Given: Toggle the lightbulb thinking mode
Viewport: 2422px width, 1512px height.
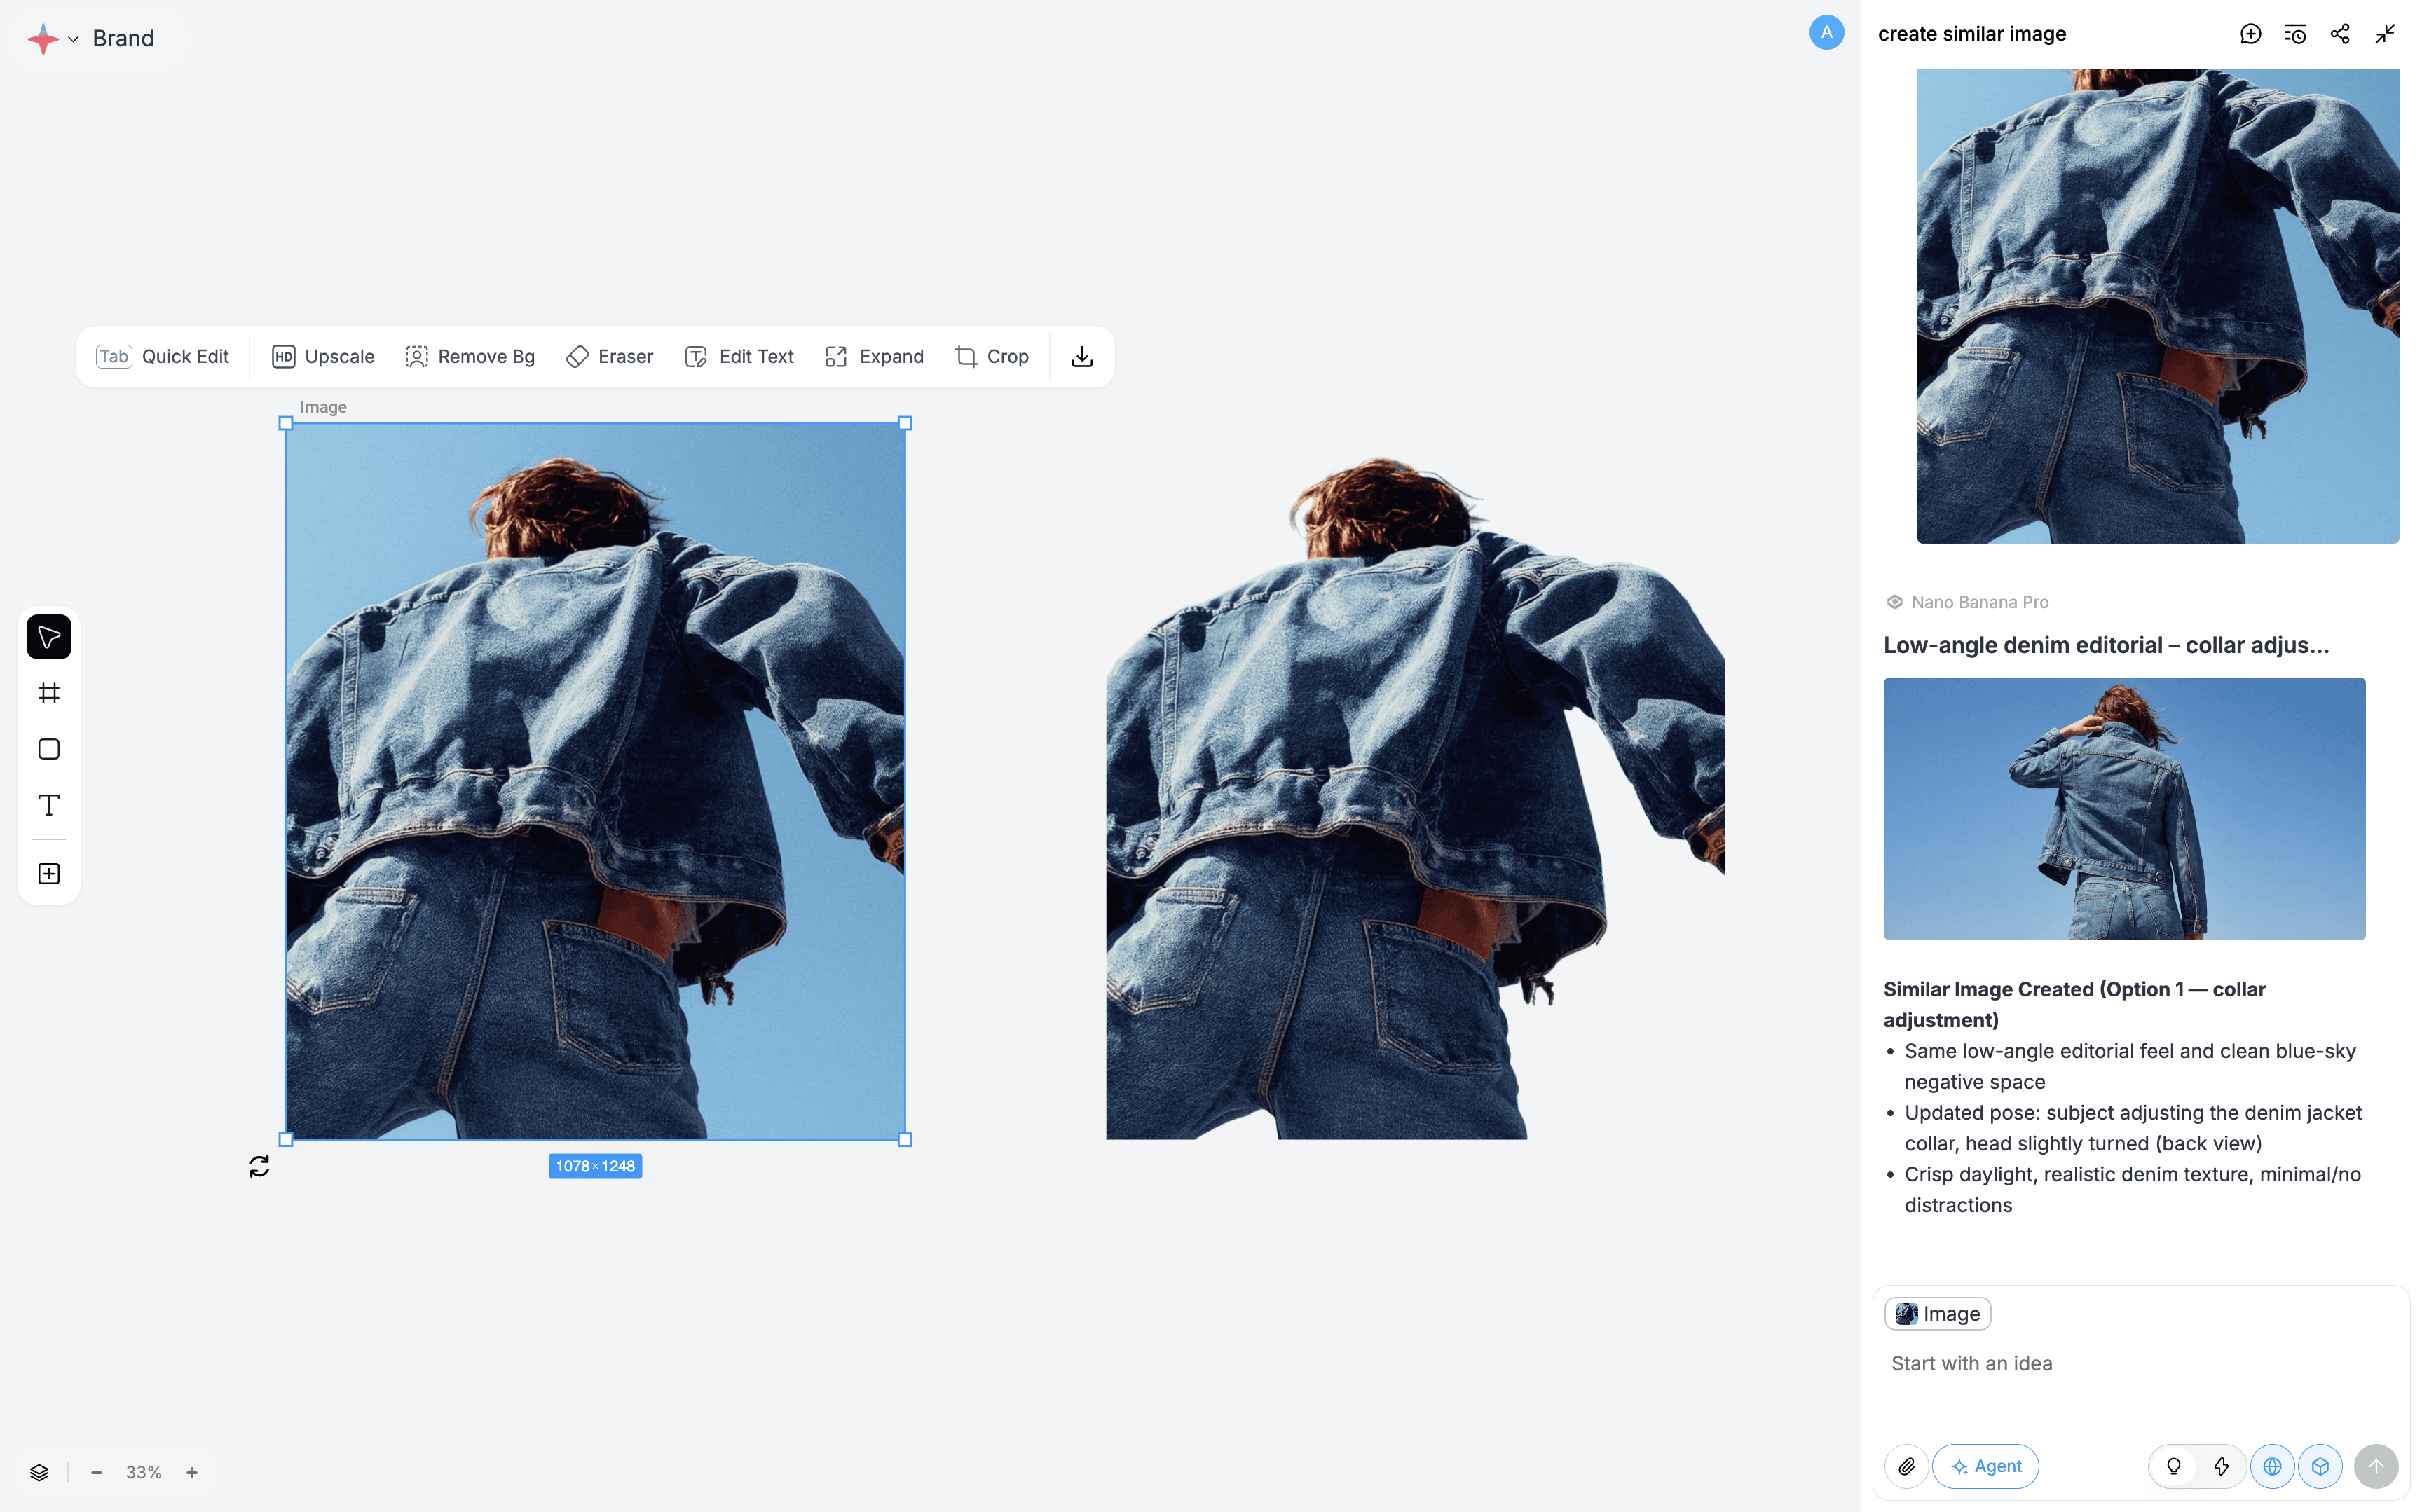Looking at the screenshot, I should click(2173, 1466).
